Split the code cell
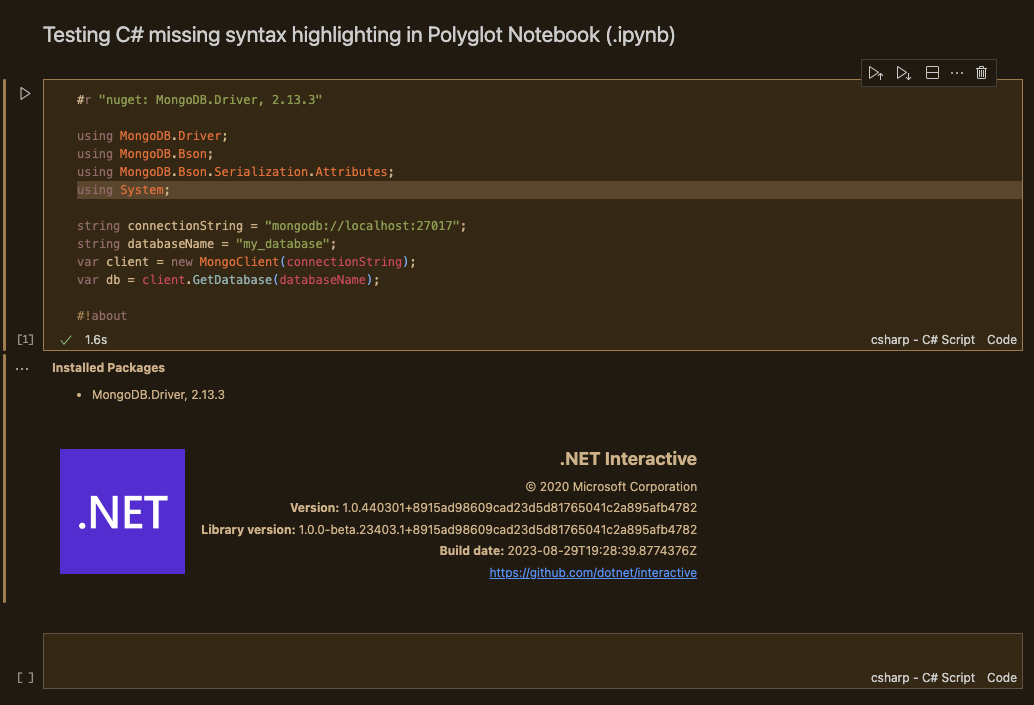The height and width of the screenshot is (705, 1034). point(931,72)
